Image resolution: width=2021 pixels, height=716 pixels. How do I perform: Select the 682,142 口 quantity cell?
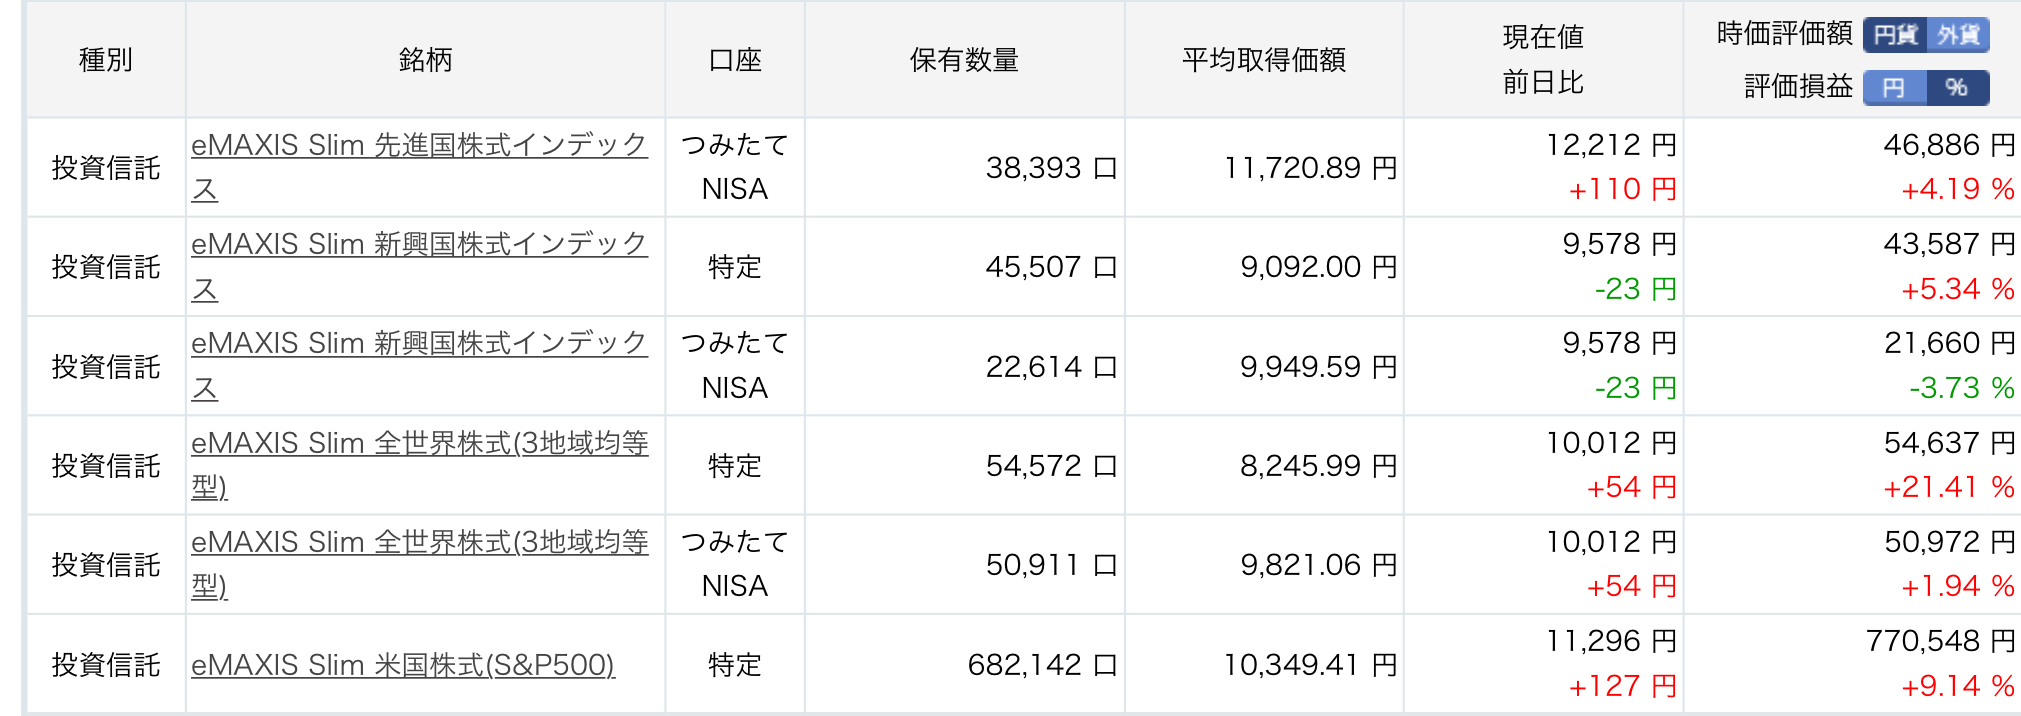[x=1042, y=665]
